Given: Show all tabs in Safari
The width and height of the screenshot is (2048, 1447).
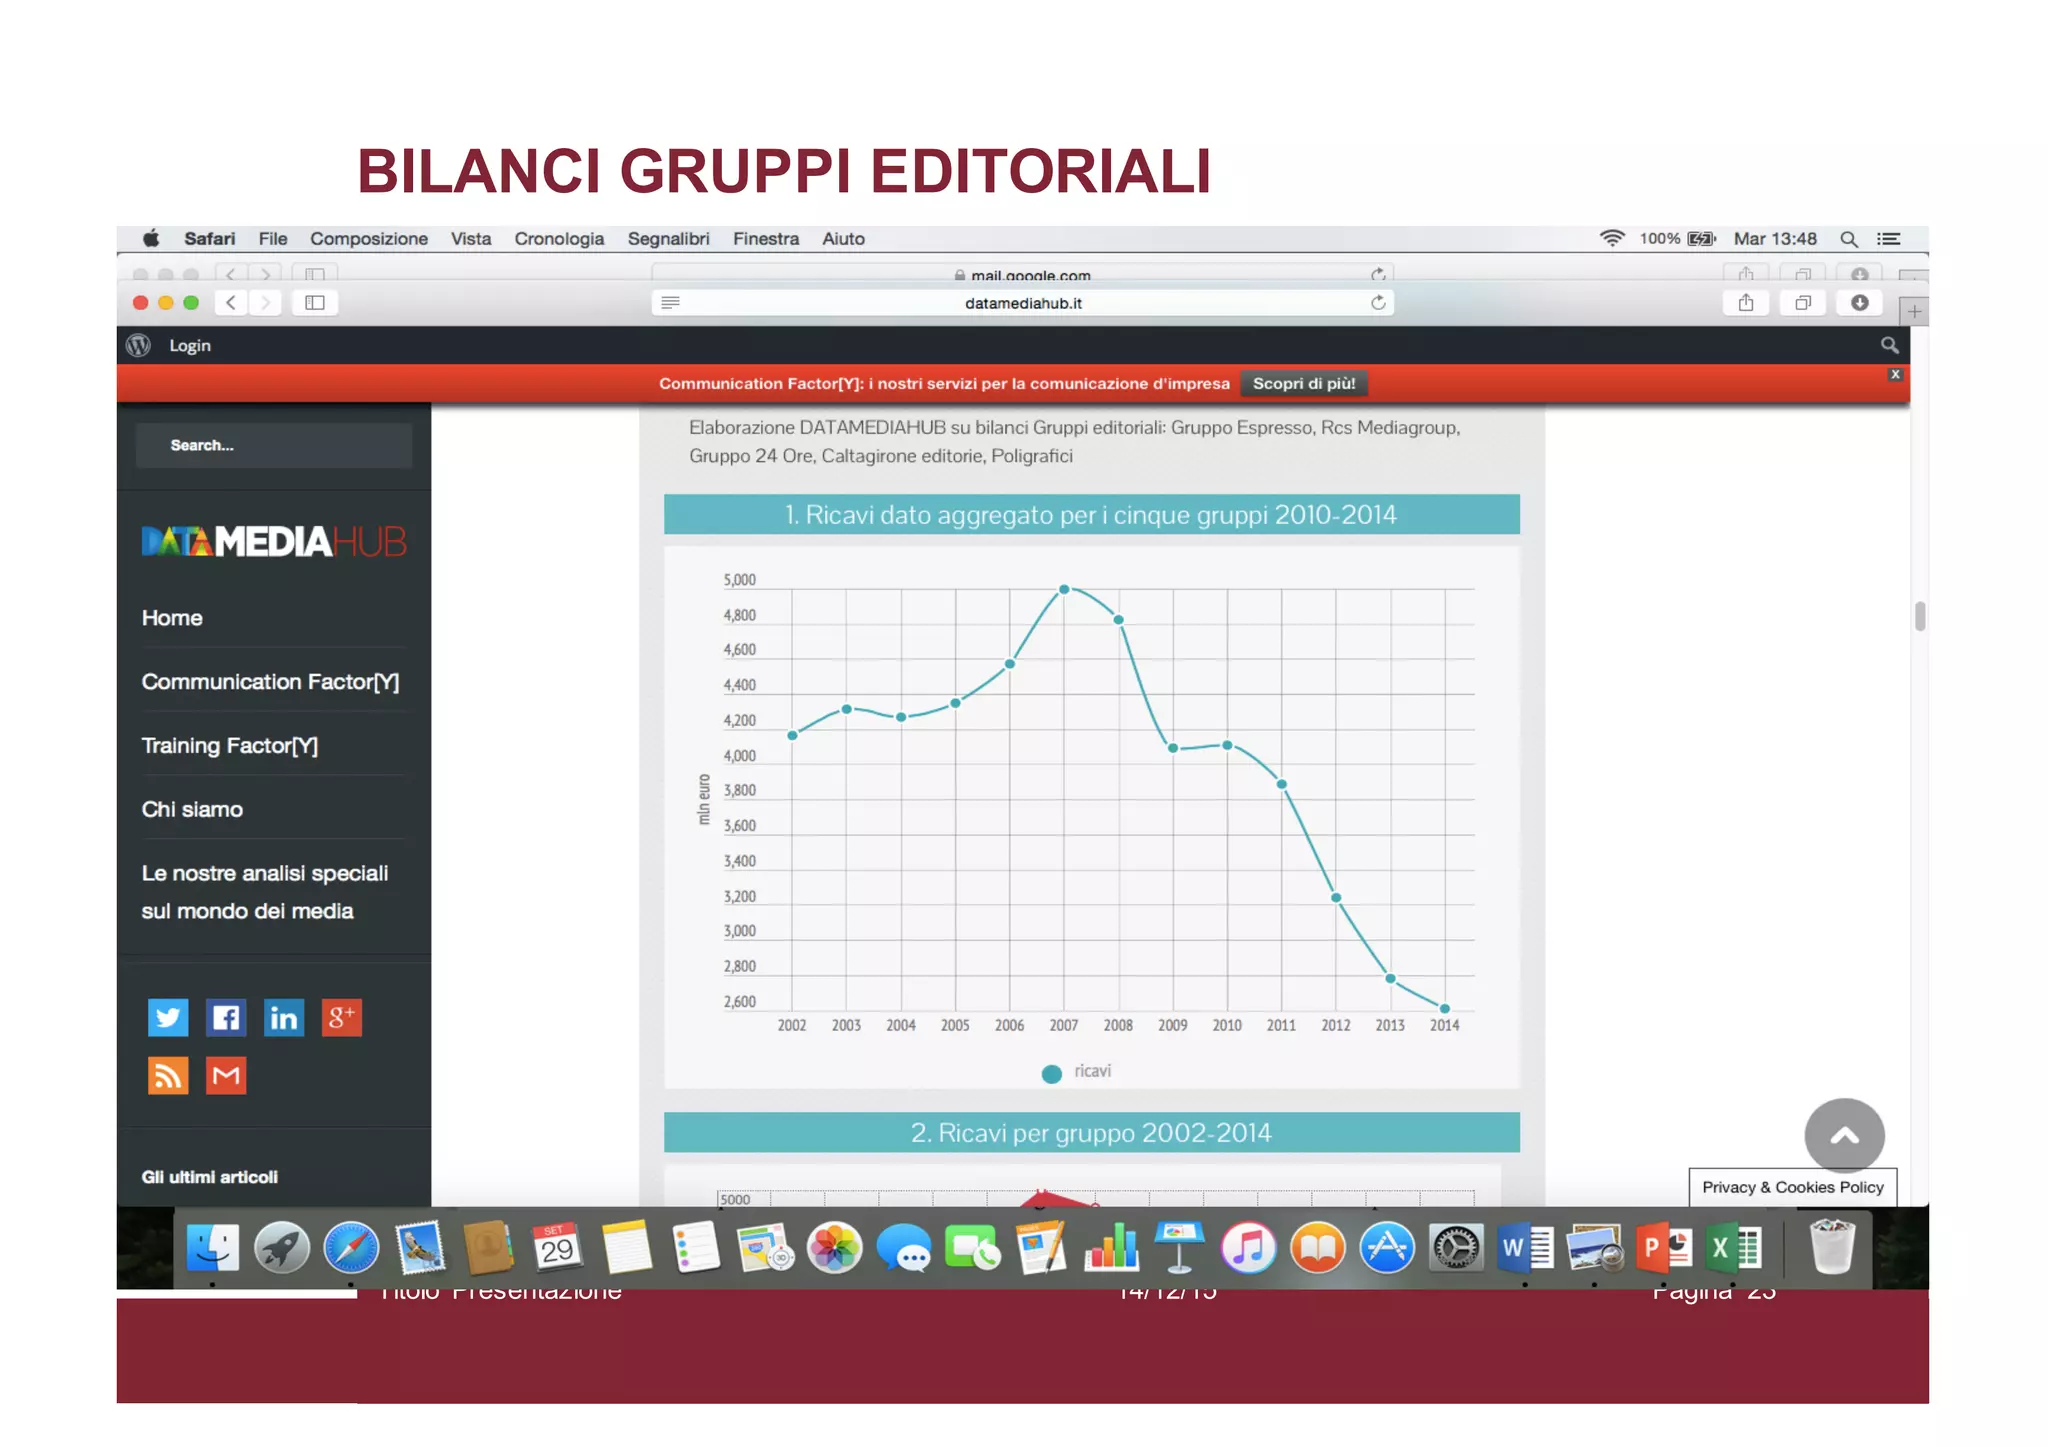Looking at the screenshot, I should (1803, 303).
